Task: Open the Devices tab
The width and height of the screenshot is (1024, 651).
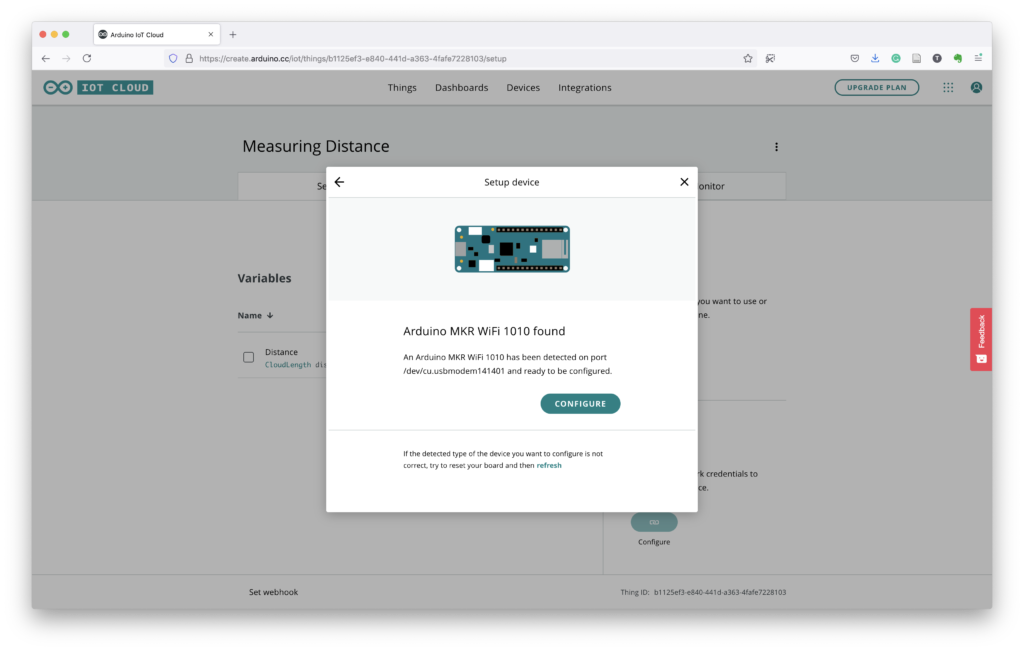Action: tap(523, 87)
